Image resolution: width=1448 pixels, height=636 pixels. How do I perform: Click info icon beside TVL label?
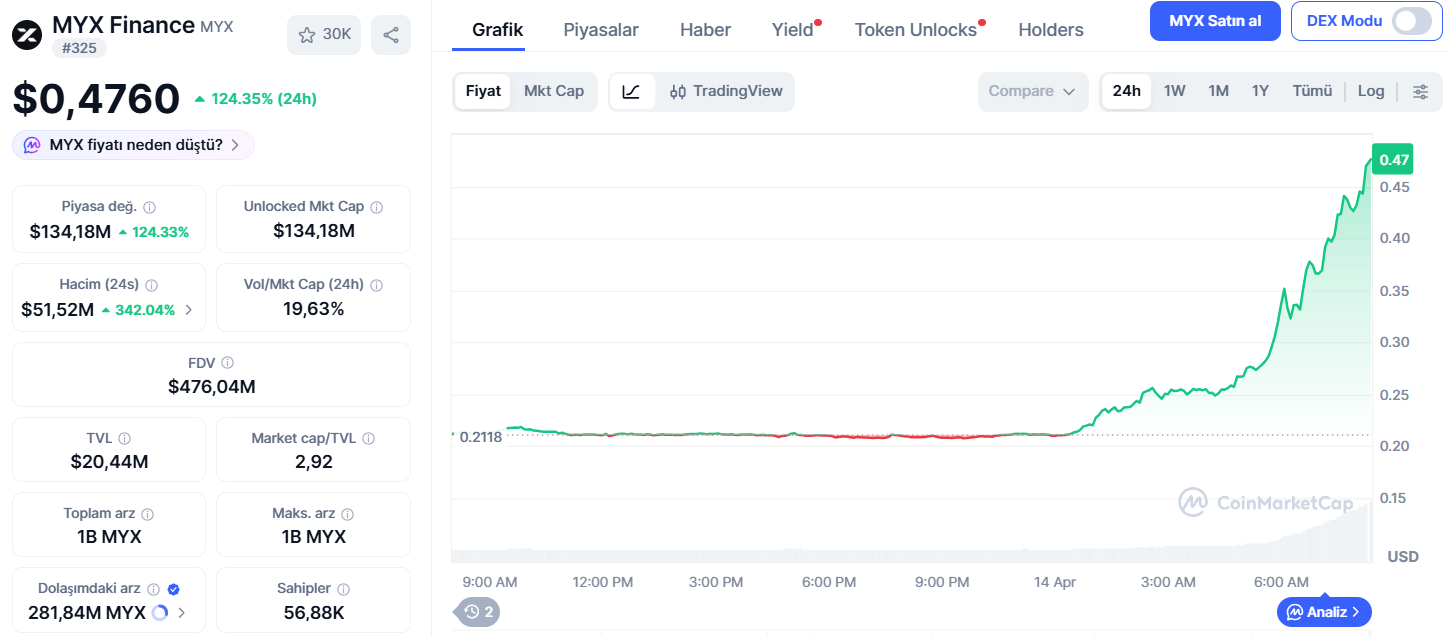coord(125,438)
